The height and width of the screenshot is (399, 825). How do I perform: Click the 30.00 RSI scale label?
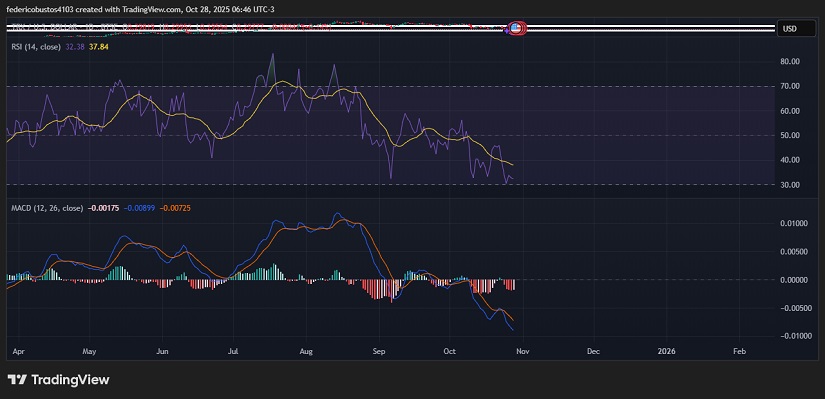(790, 185)
